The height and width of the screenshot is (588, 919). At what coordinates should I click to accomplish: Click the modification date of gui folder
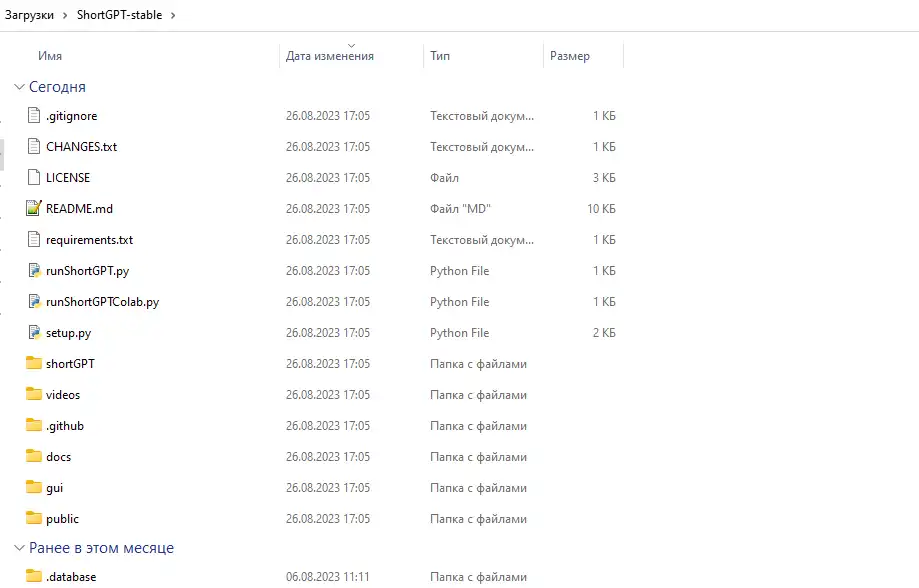point(328,488)
